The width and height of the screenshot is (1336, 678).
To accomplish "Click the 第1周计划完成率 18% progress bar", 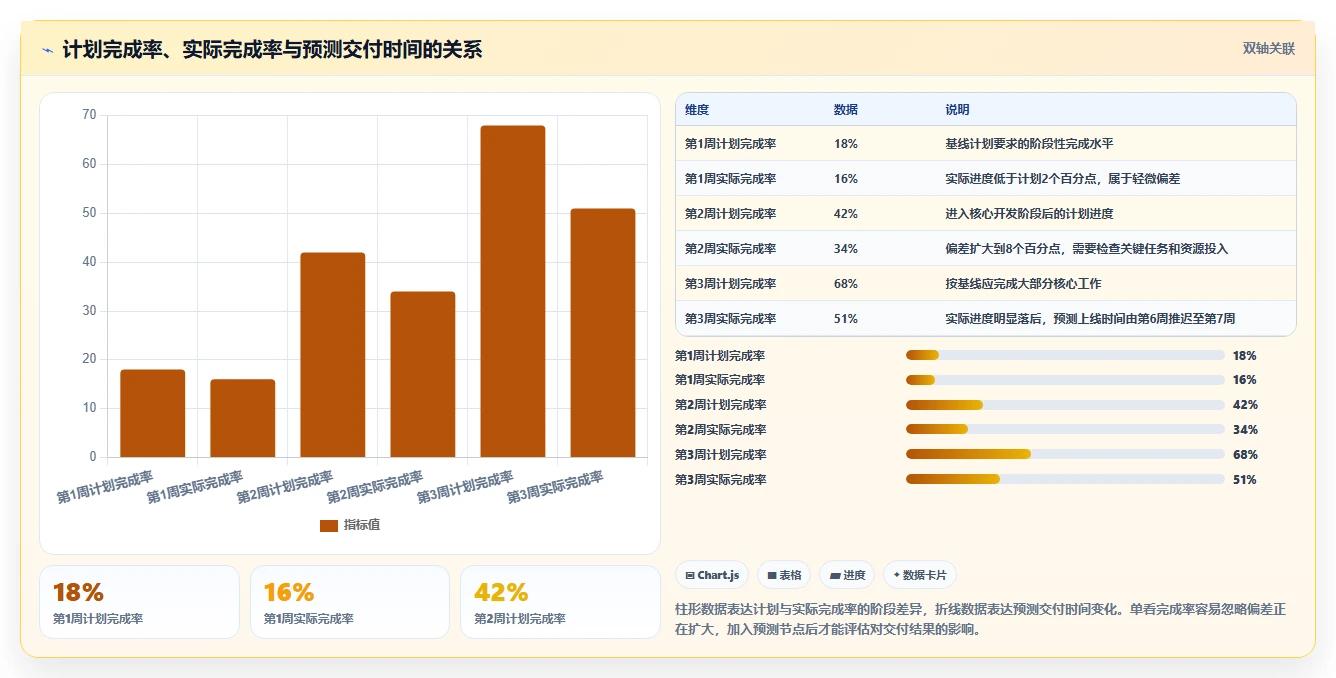I will [1065, 355].
